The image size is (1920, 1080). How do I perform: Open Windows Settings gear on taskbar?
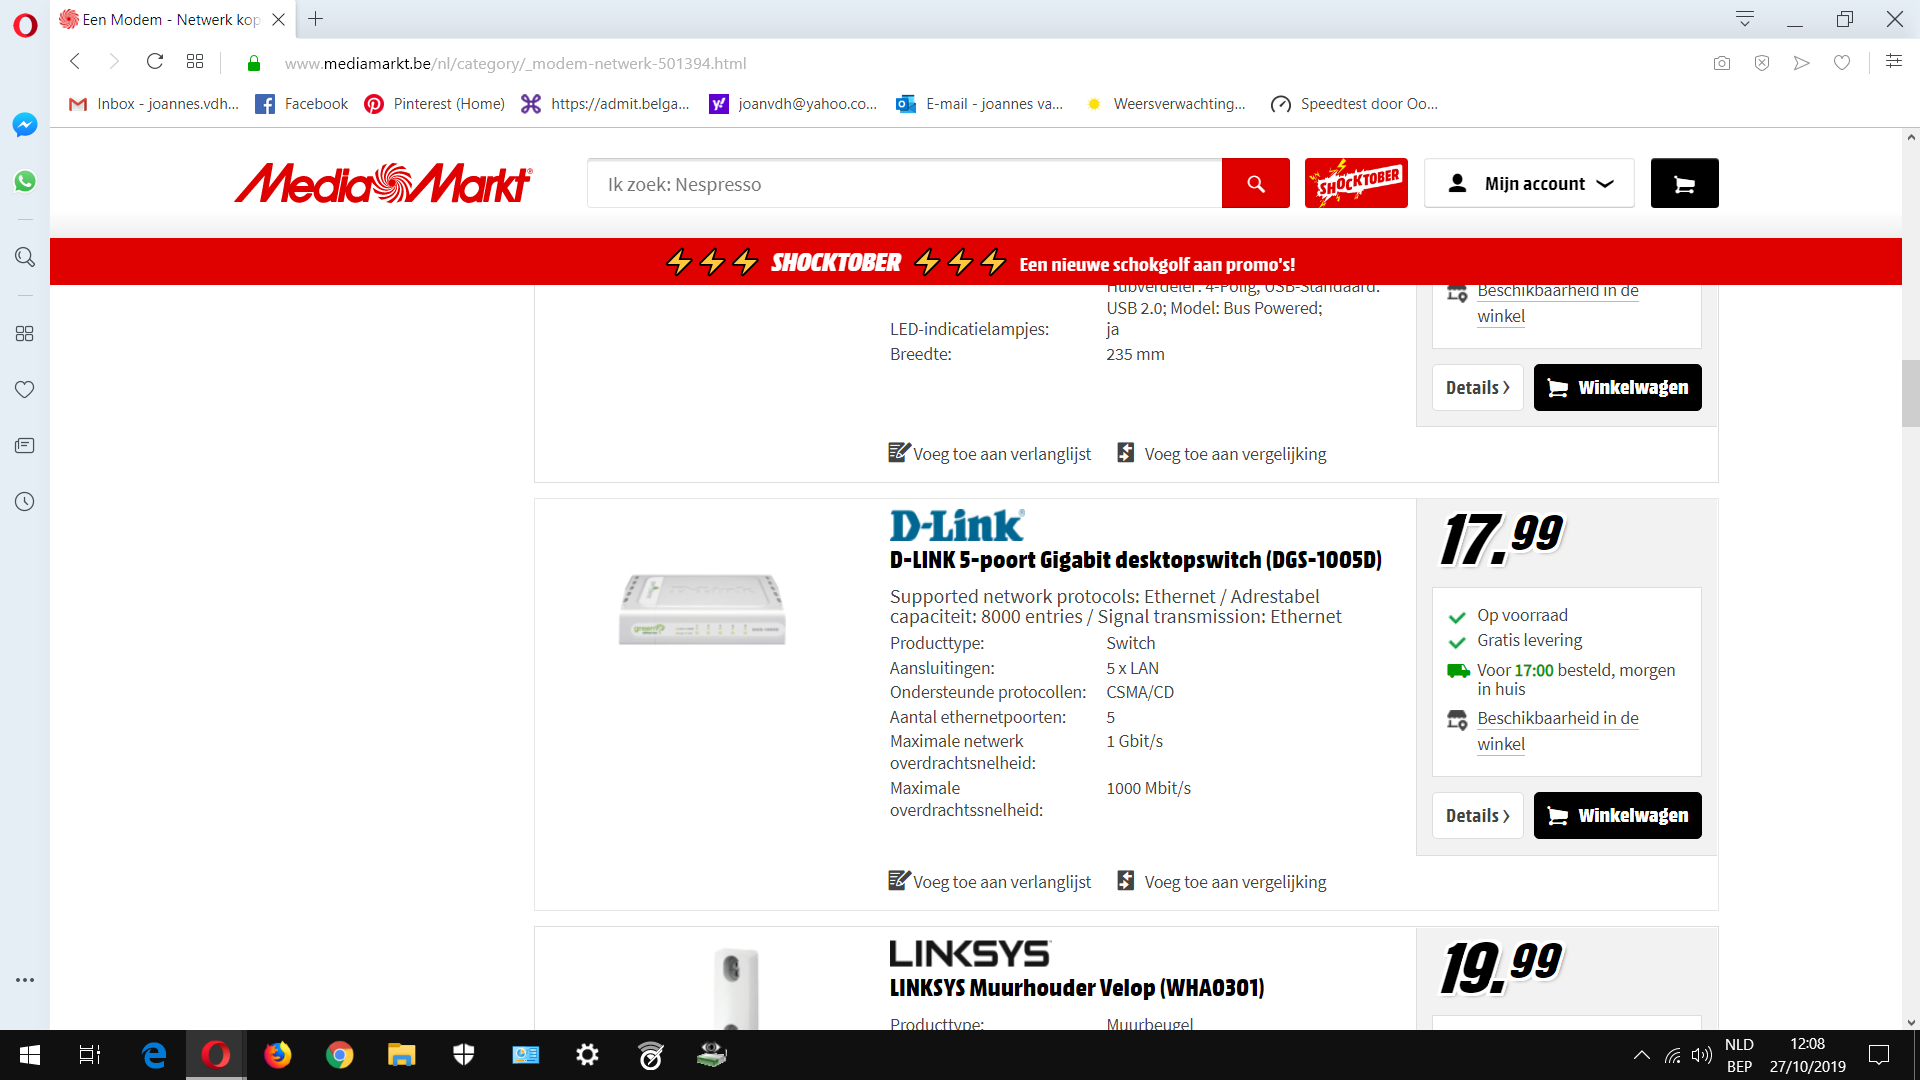(x=588, y=1055)
